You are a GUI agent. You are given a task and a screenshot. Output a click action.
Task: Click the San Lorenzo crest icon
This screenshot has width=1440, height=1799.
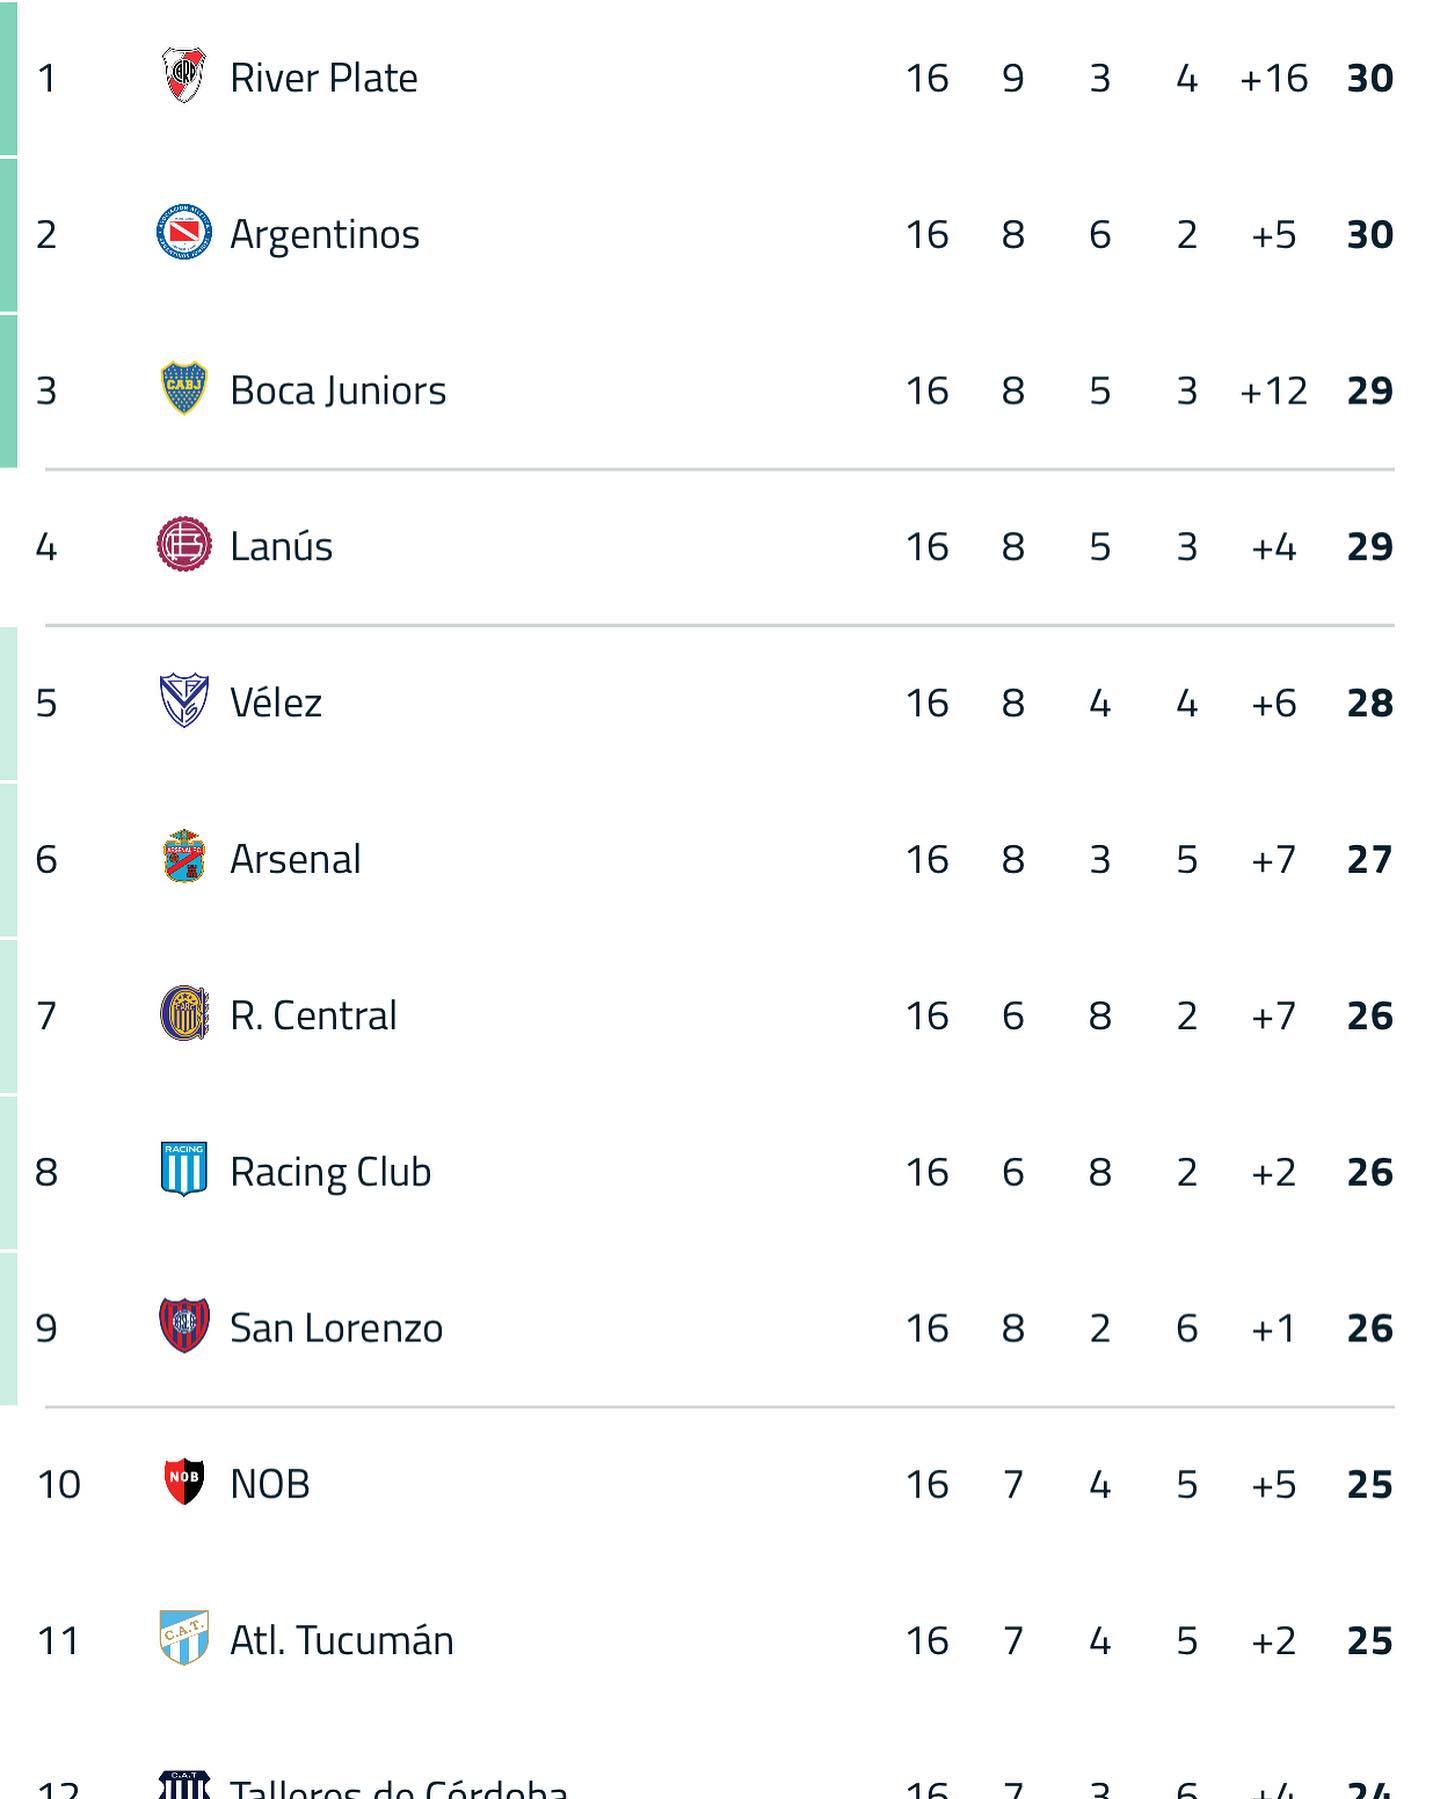click(184, 1326)
